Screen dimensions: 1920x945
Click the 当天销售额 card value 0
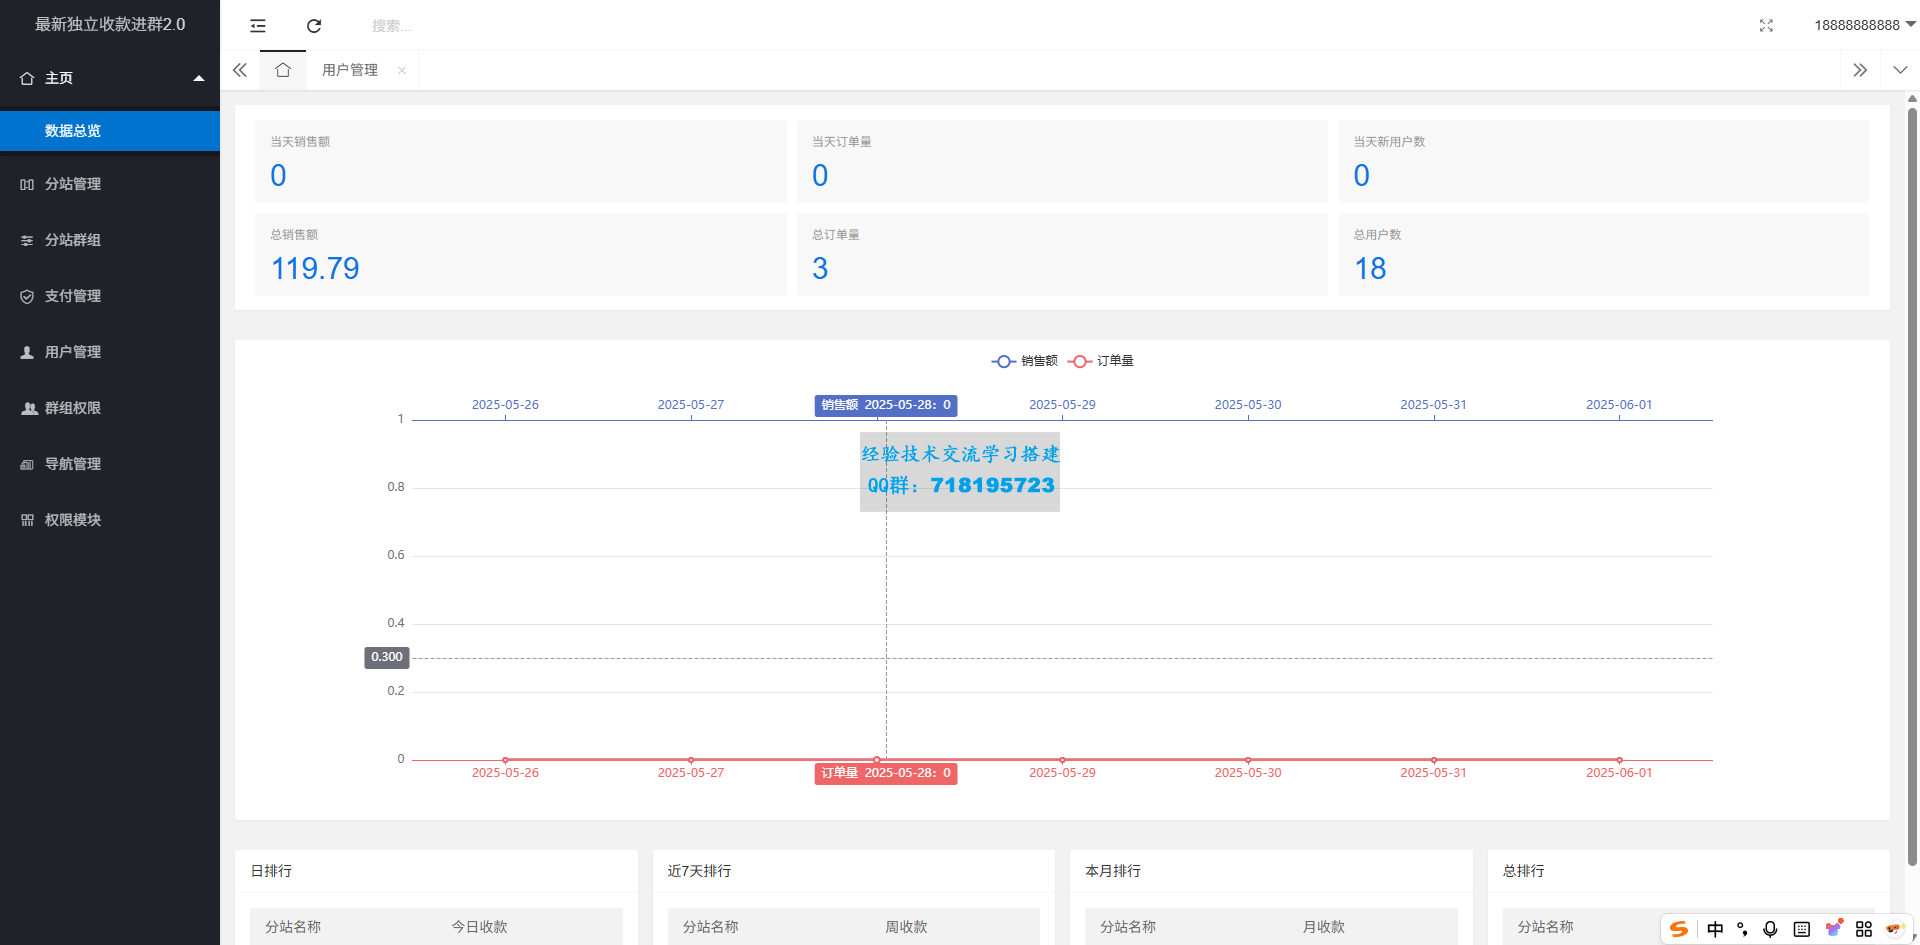pyautogui.click(x=278, y=175)
